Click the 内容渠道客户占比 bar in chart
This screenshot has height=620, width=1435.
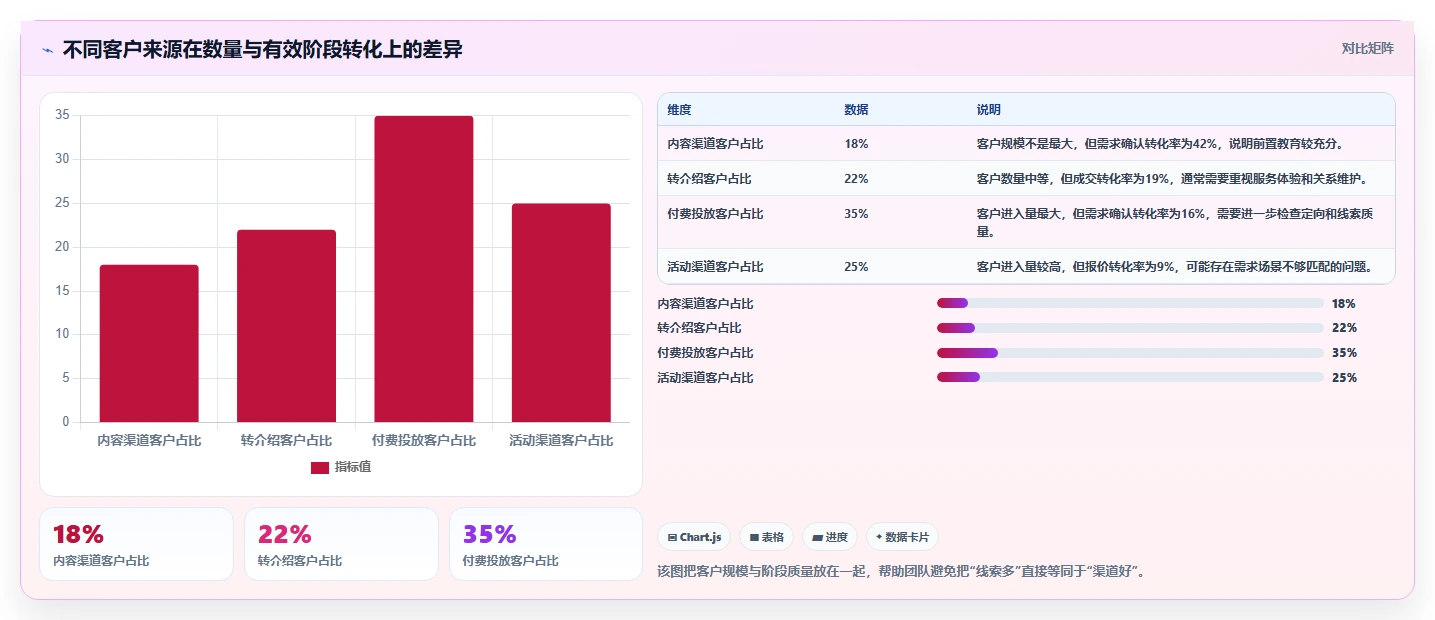pos(149,343)
